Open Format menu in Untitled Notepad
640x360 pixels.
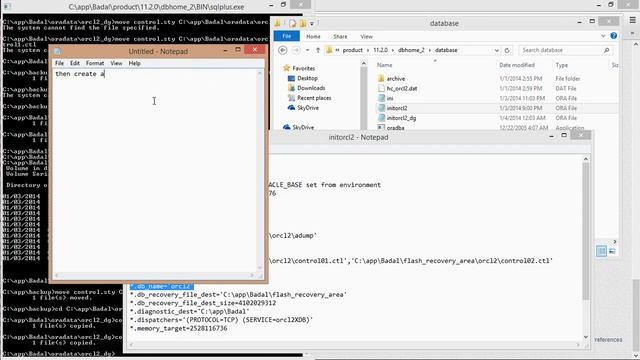point(95,63)
